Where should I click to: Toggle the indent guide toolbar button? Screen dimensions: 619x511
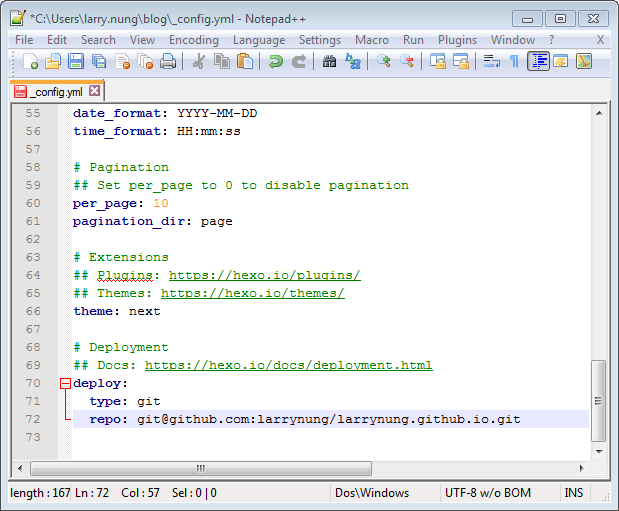pos(538,62)
